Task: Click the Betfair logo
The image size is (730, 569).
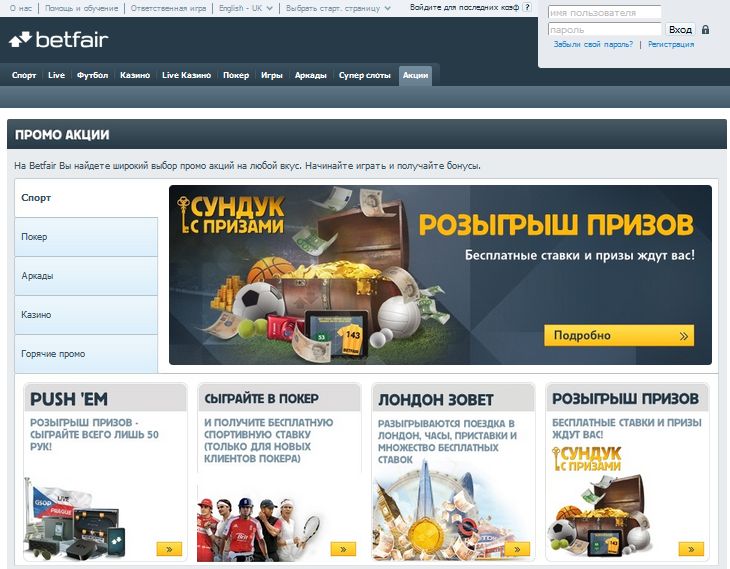Action: [59, 40]
